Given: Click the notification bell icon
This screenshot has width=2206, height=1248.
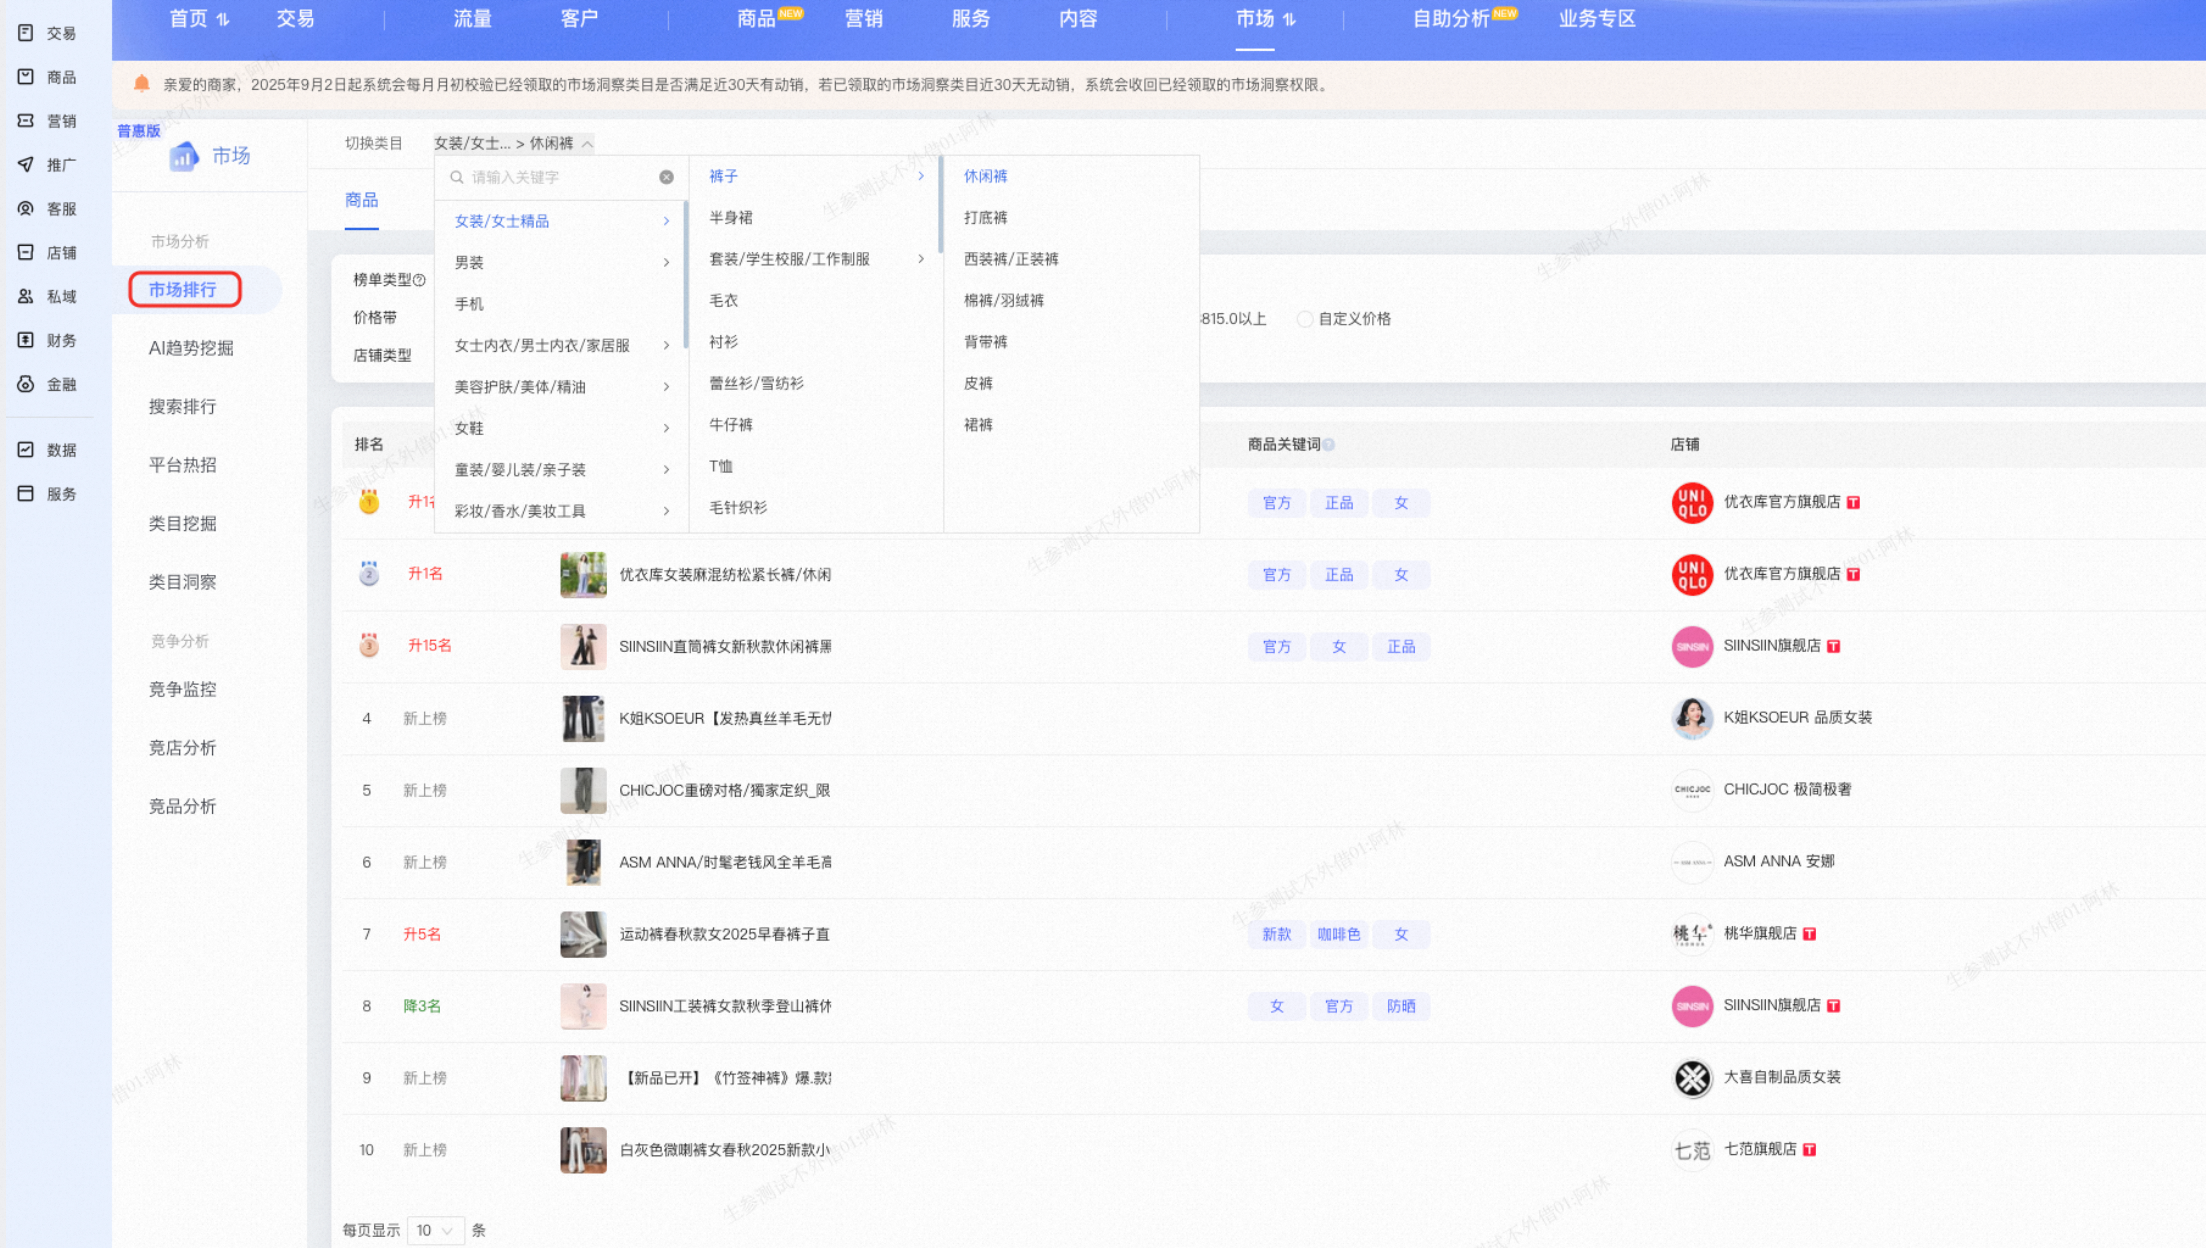Looking at the screenshot, I should click(x=142, y=84).
